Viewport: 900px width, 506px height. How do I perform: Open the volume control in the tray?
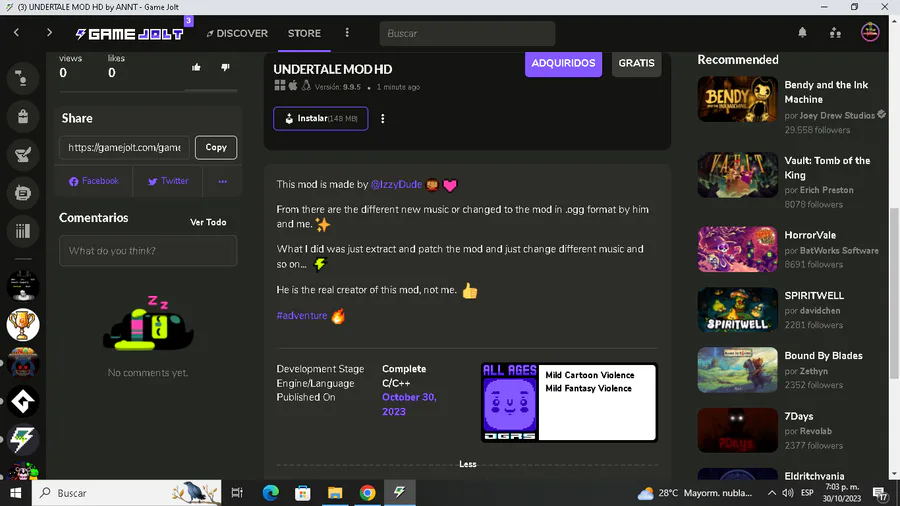pos(788,493)
